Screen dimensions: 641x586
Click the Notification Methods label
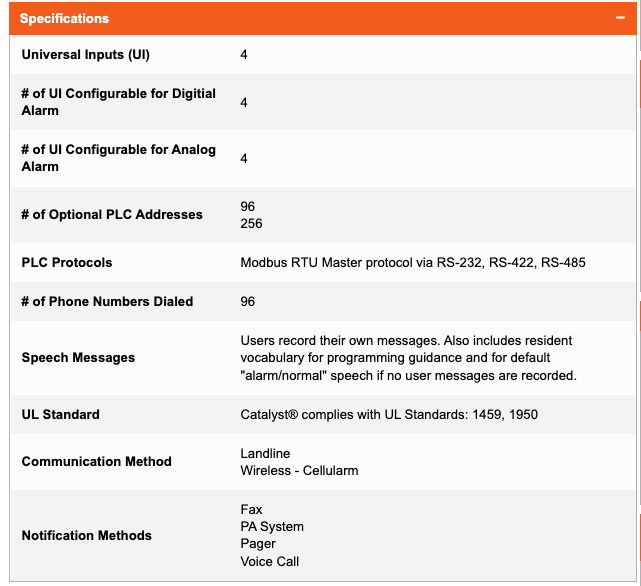(x=86, y=535)
